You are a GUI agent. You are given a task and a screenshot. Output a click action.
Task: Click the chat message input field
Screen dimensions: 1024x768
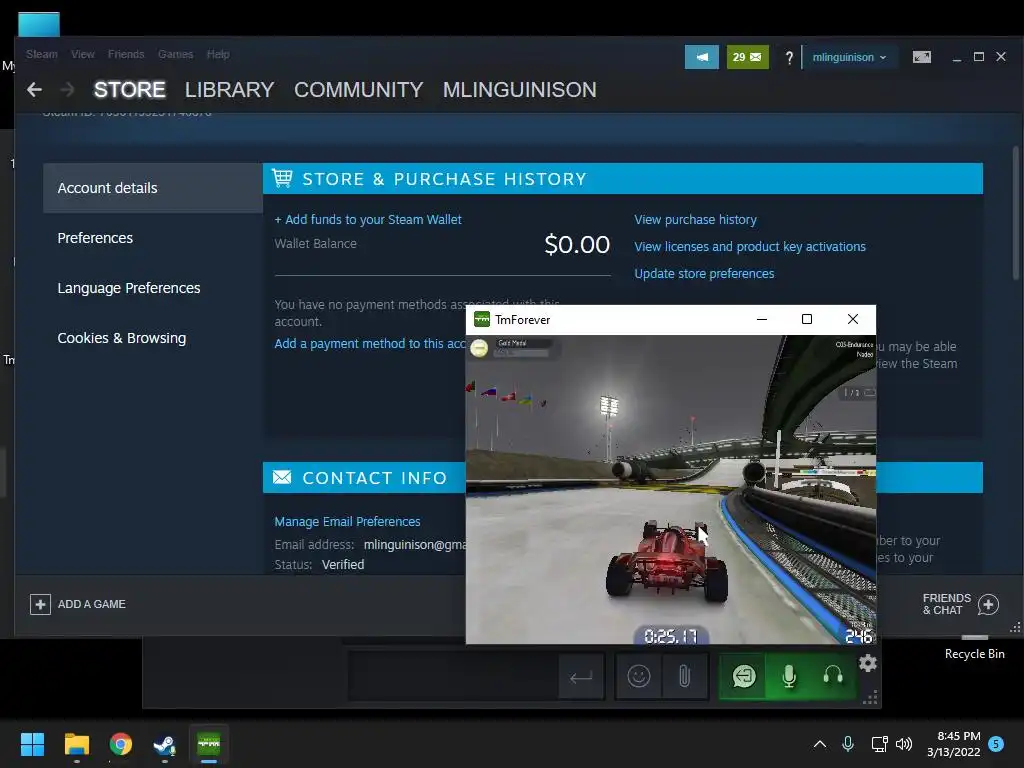454,676
